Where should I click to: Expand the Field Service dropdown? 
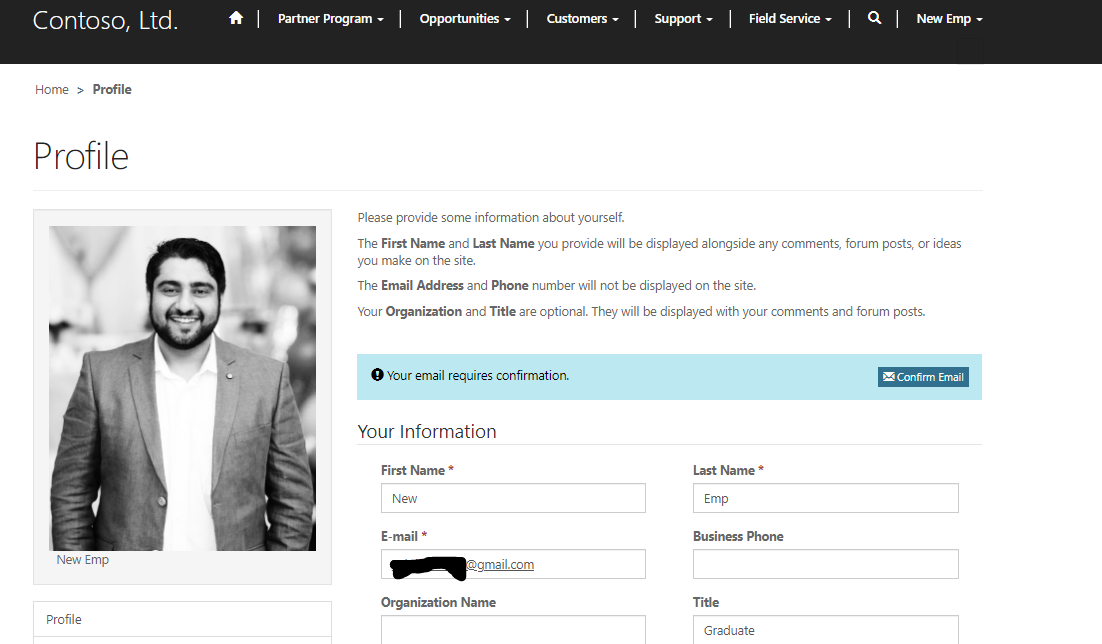[789, 18]
